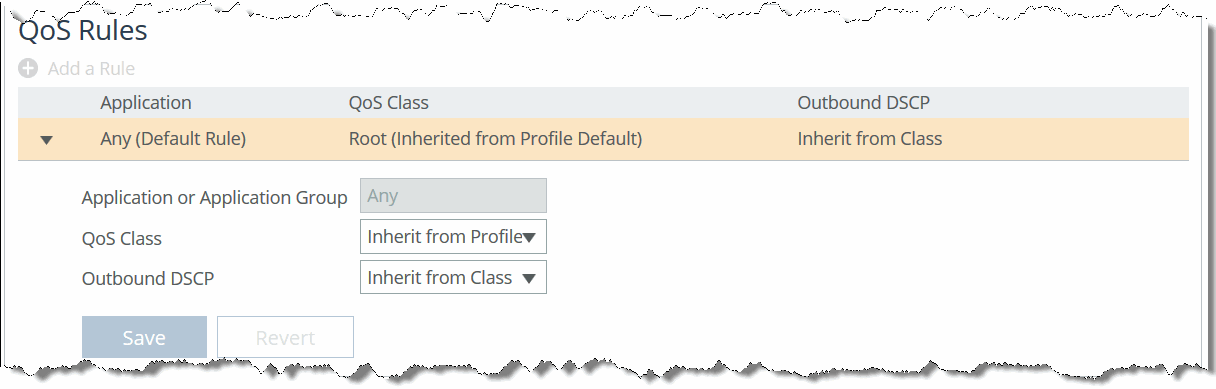Open the Inherit from Class Outbound DSCP dropdown
Image resolution: width=1216 pixels, height=389 pixels.
(453, 277)
